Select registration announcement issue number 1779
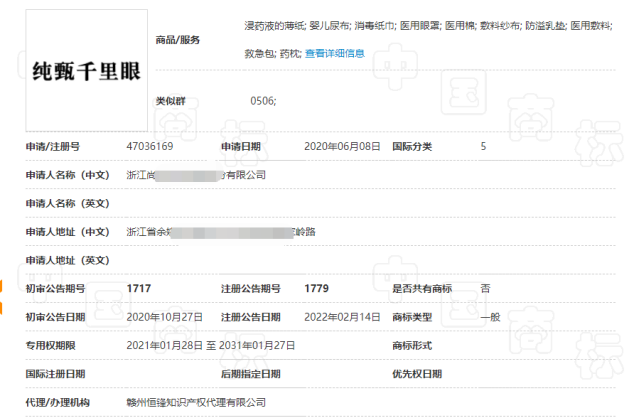Screen dimensions: 635x419 pos(317,288)
